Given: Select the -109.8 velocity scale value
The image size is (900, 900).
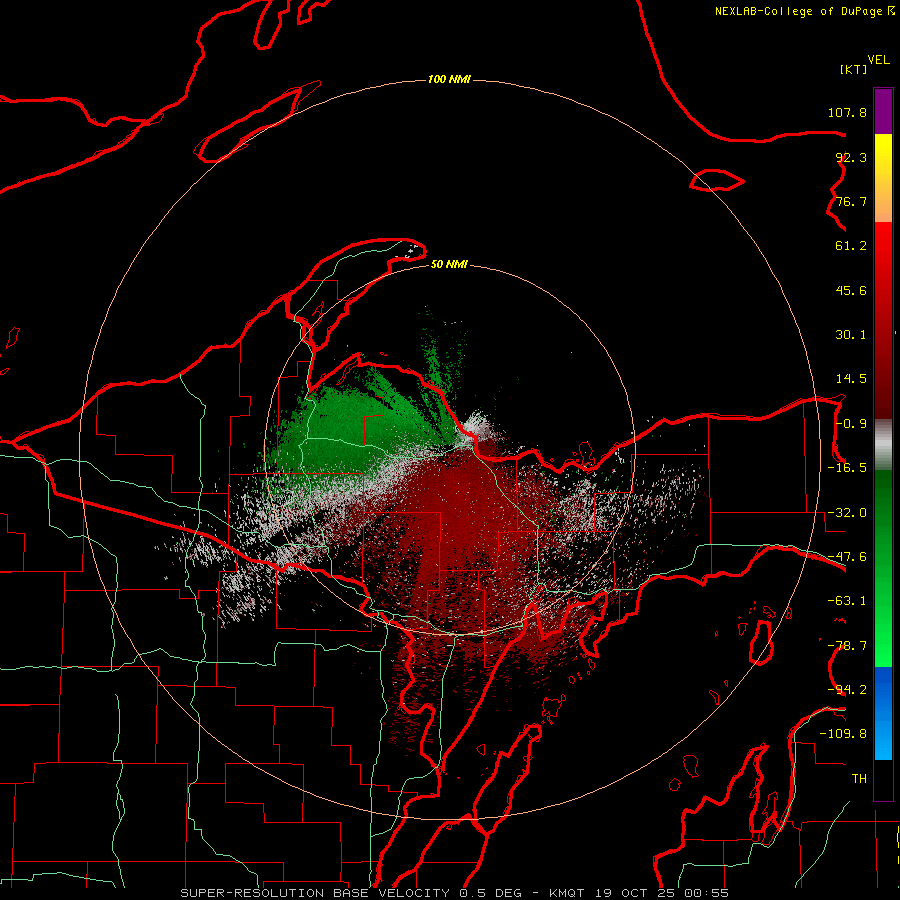Looking at the screenshot, I should coord(843,734).
